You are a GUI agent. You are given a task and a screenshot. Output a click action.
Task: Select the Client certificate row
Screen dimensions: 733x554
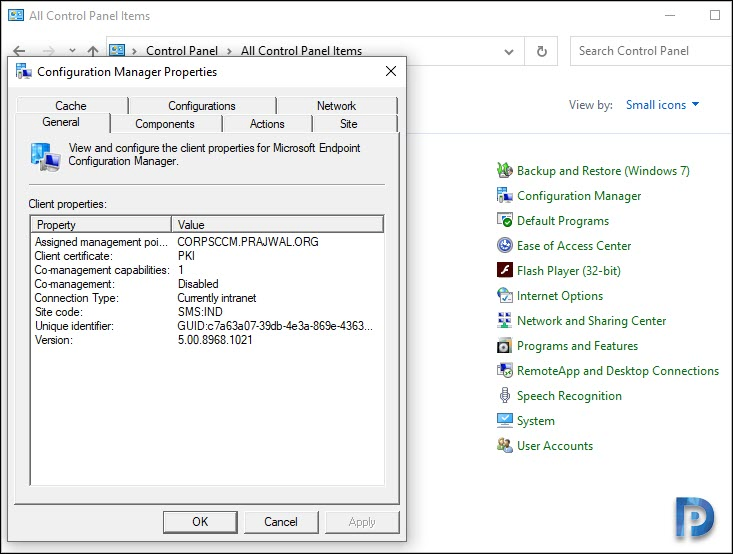pyautogui.click(x=207, y=256)
